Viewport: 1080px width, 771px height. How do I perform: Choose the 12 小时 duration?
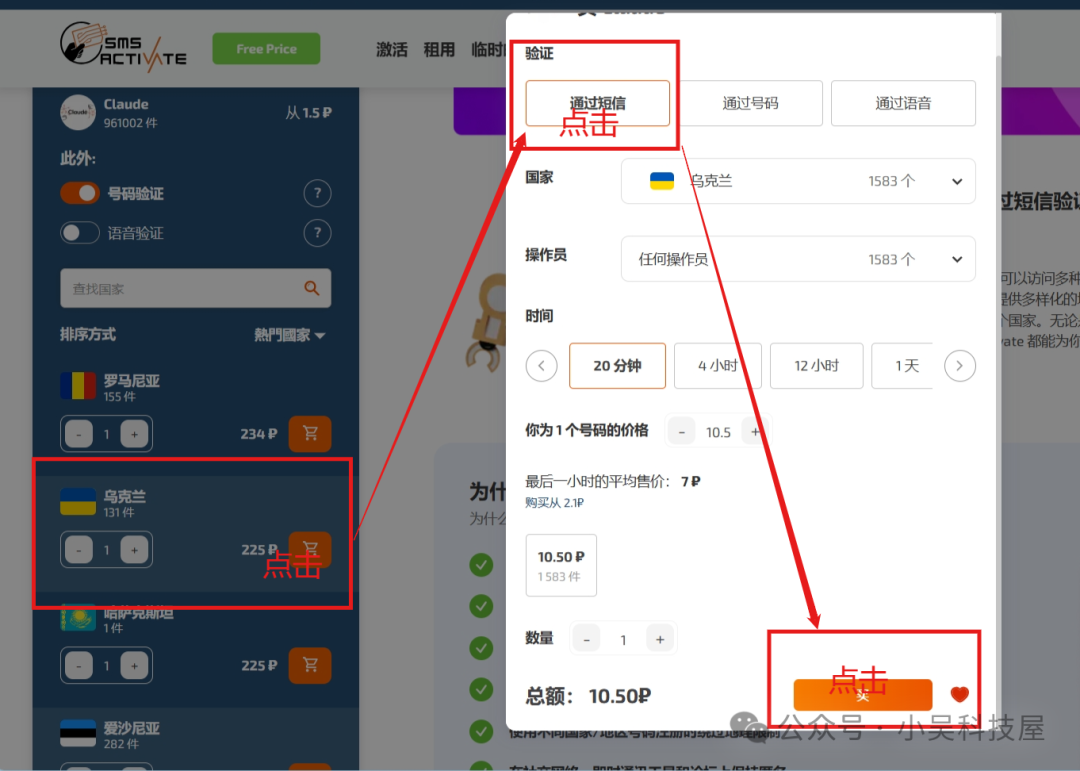816,366
